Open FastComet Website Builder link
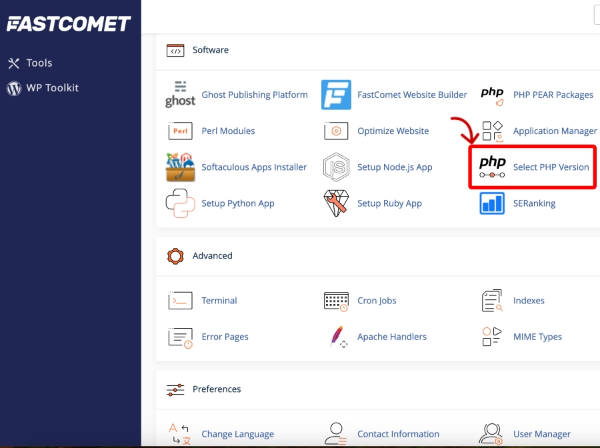Image resolution: width=600 pixels, height=448 pixels. tap(412, 94)
